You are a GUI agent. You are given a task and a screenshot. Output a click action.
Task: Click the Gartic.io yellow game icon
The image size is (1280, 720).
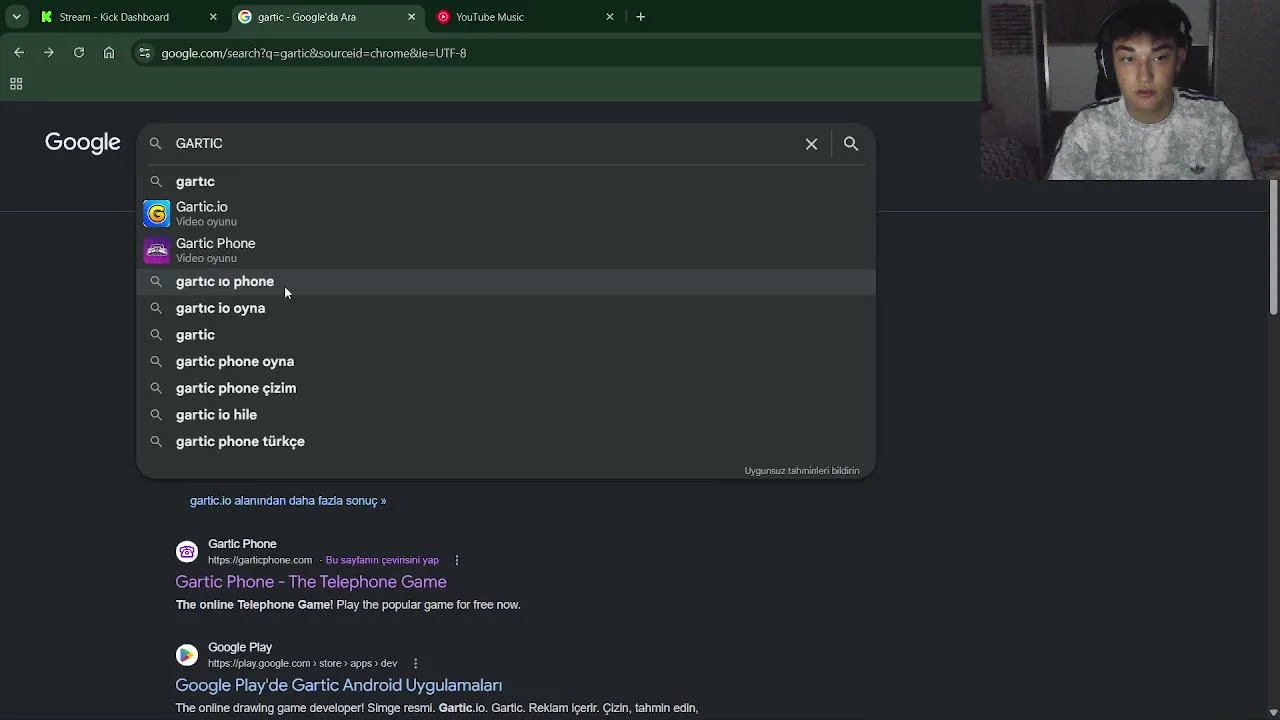157,213
